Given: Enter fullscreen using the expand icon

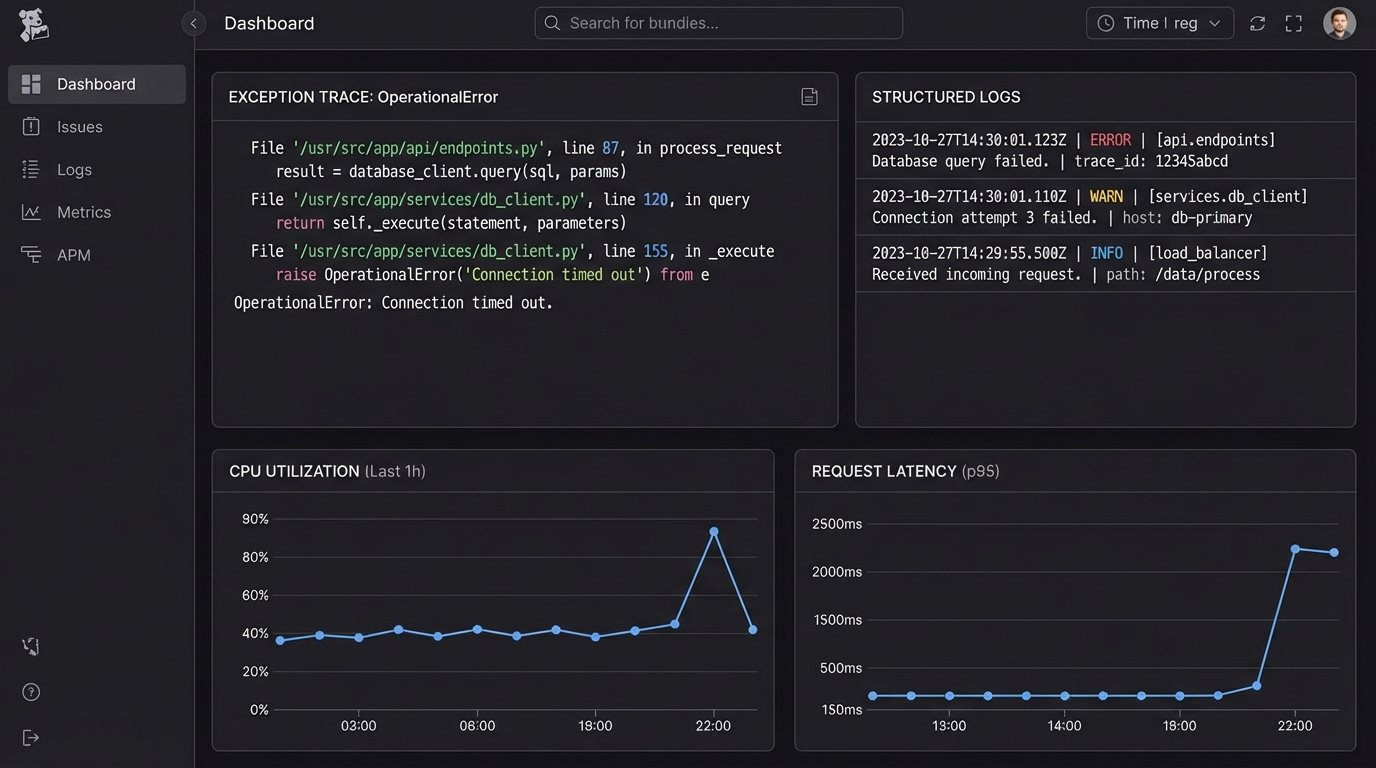Looking at the screenshot, I should [1294, 23].
